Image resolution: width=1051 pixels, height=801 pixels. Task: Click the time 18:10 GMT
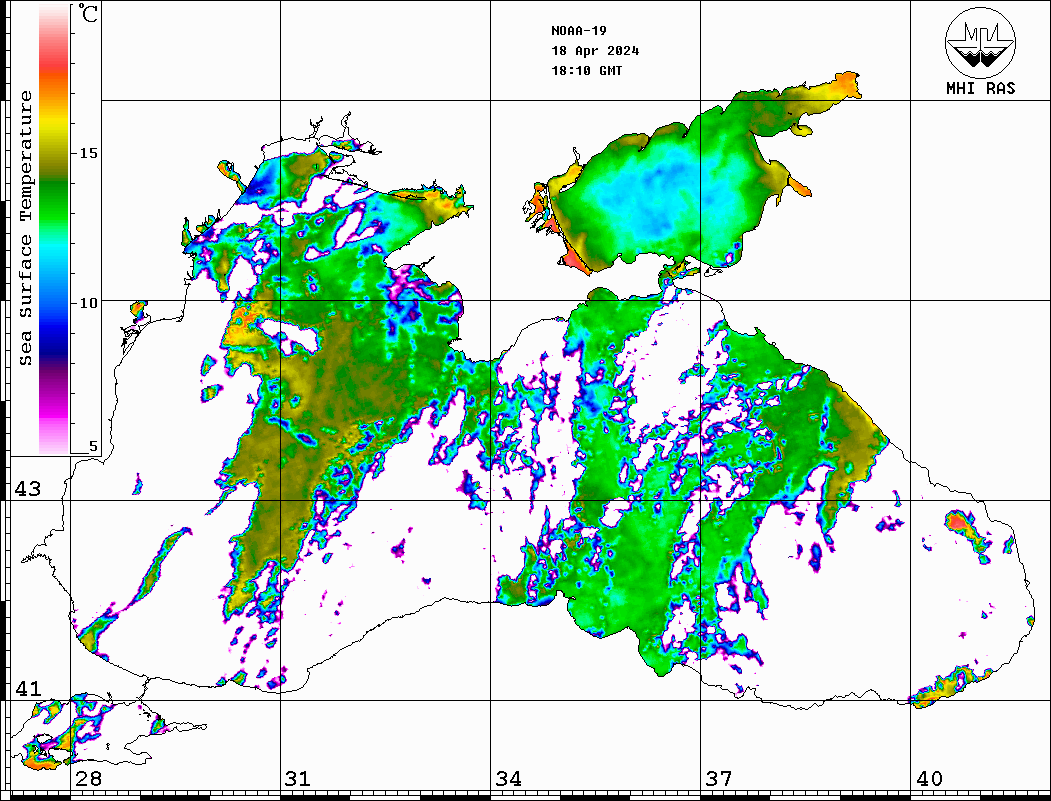(586, 71)
